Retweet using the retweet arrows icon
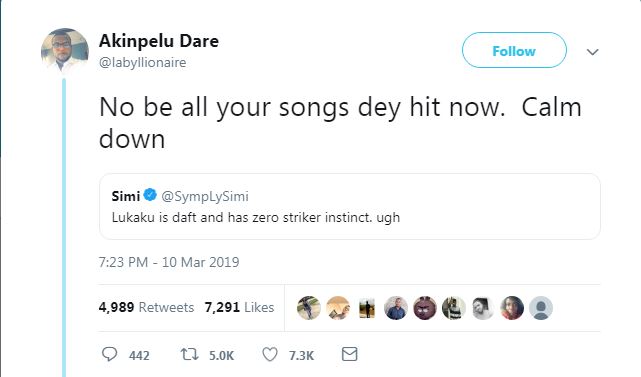 coord(190,354)
